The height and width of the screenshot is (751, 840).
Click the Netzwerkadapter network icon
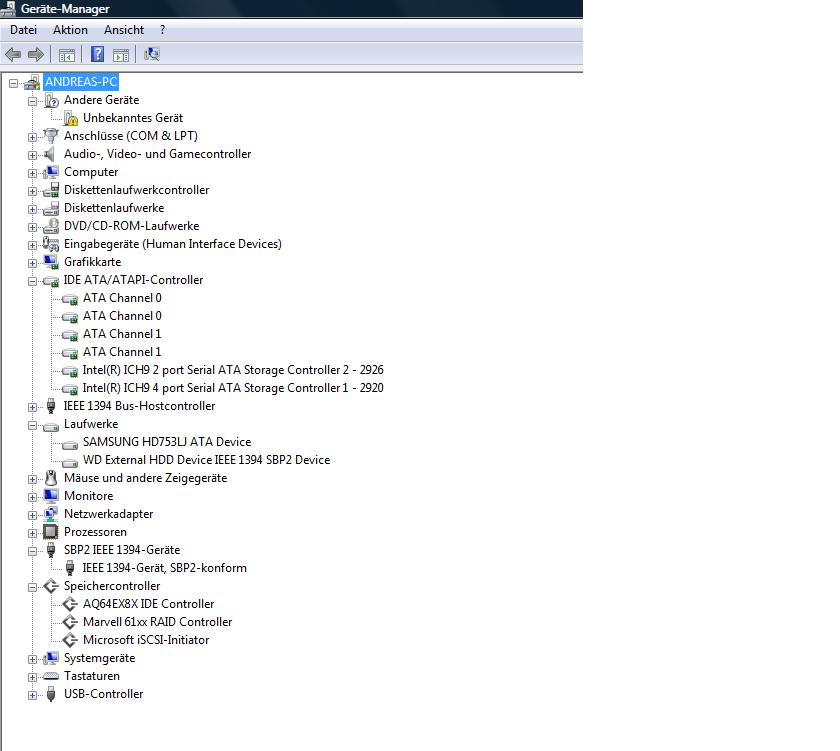click(51, 514)
